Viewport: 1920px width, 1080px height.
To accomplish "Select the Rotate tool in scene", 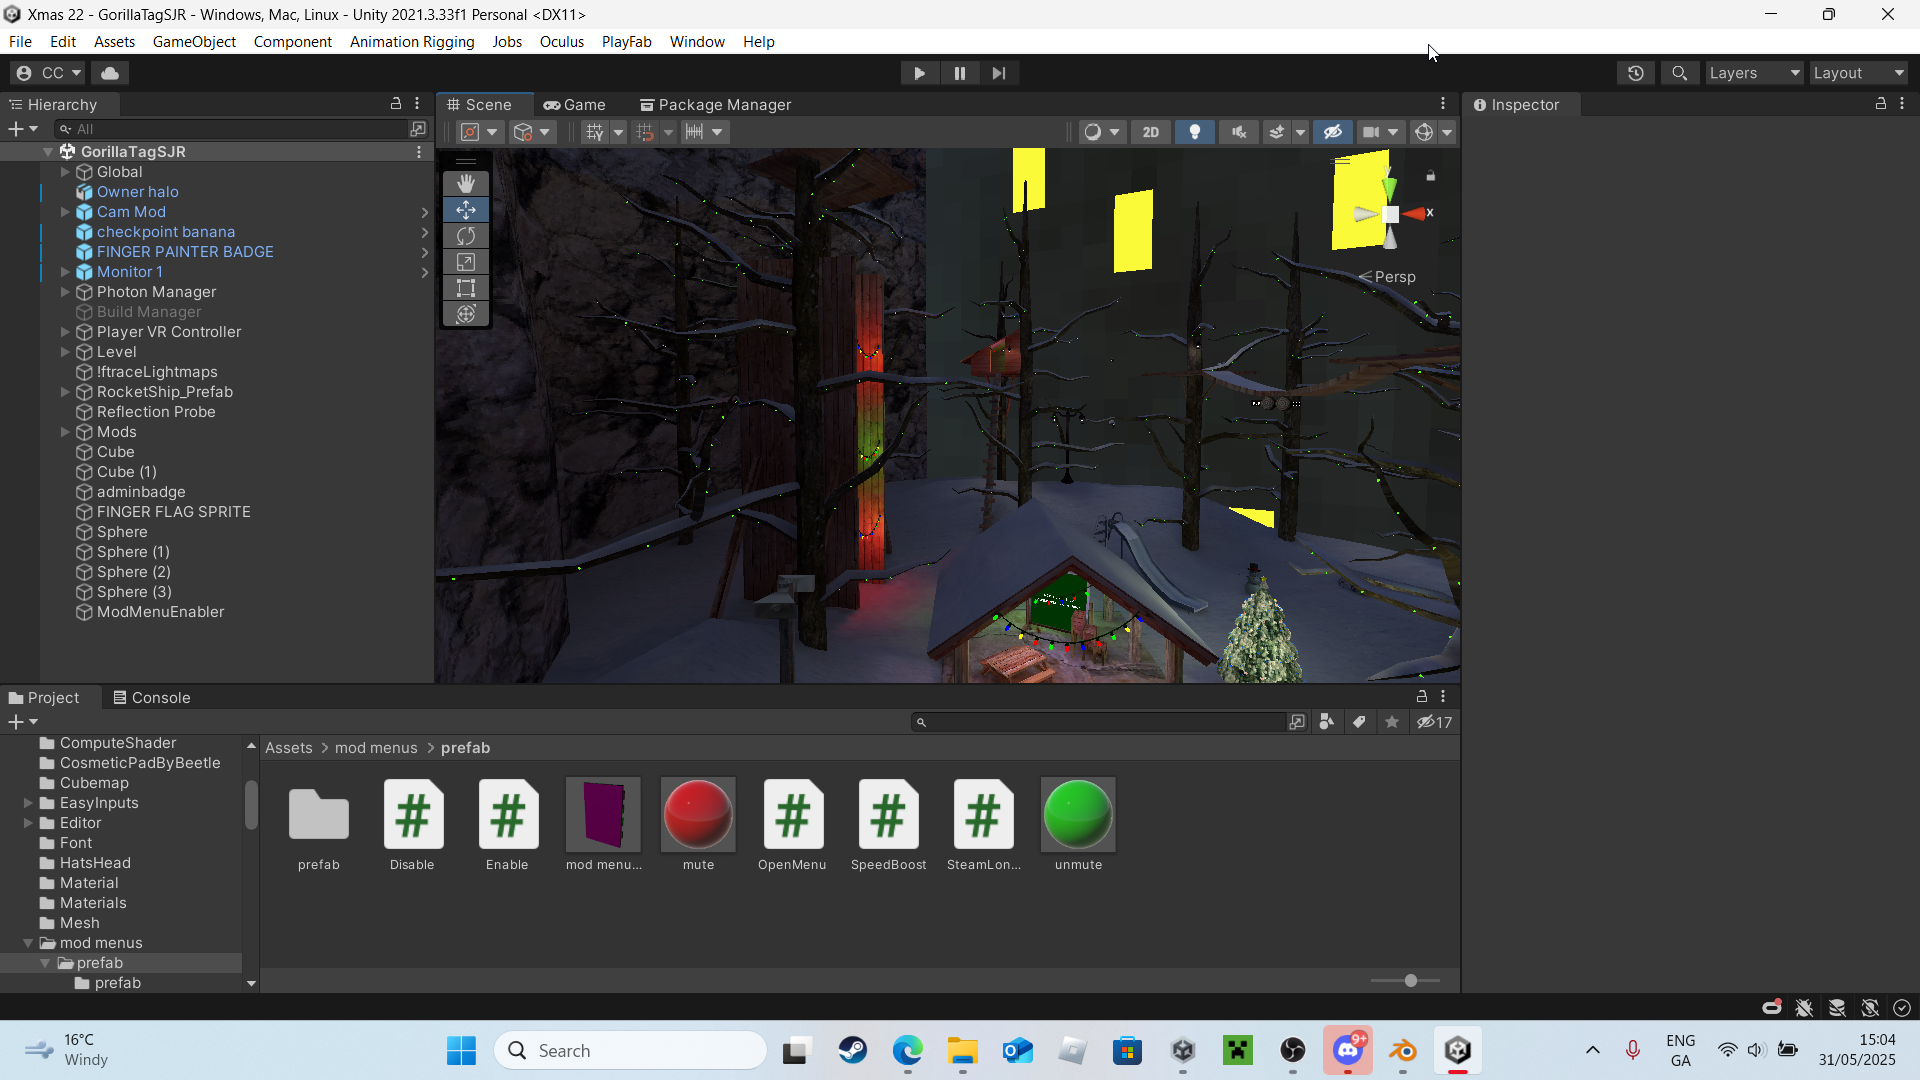I will (x=466, y=236).
